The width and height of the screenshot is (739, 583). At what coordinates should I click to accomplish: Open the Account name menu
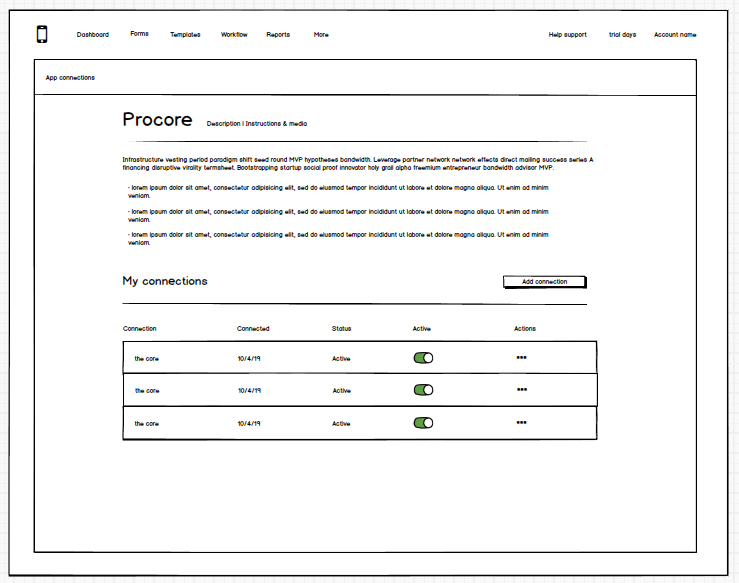pyautogui.click(x=675, y=35)
